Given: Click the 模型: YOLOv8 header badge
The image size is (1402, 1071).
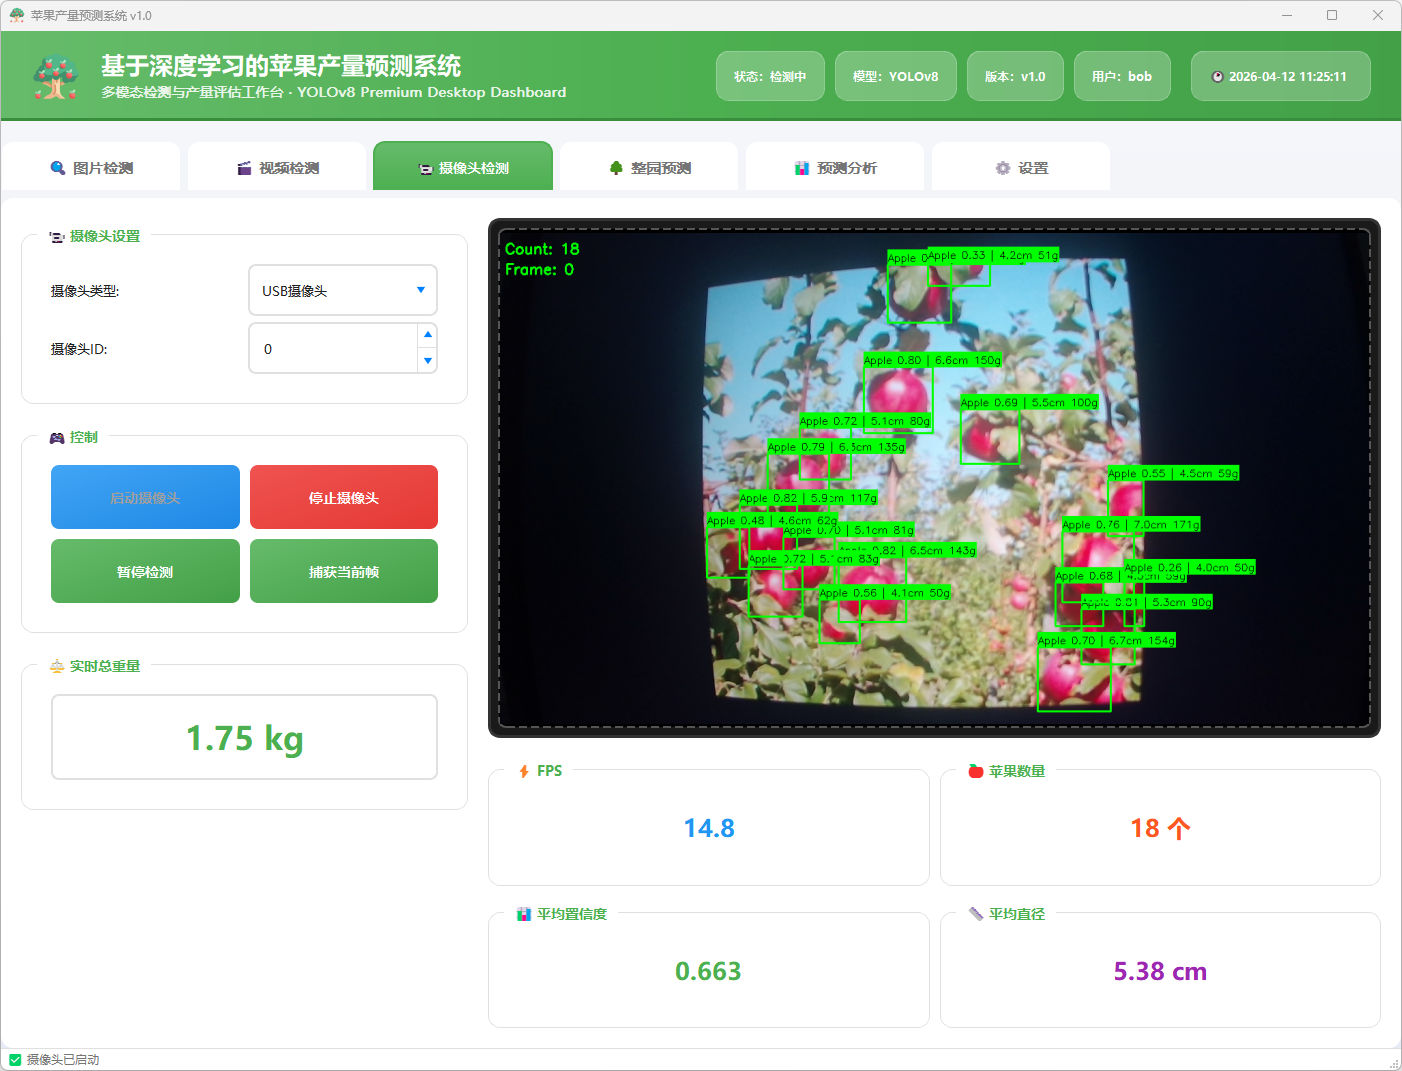Looking at the screenshot, I should coord(895,76).
